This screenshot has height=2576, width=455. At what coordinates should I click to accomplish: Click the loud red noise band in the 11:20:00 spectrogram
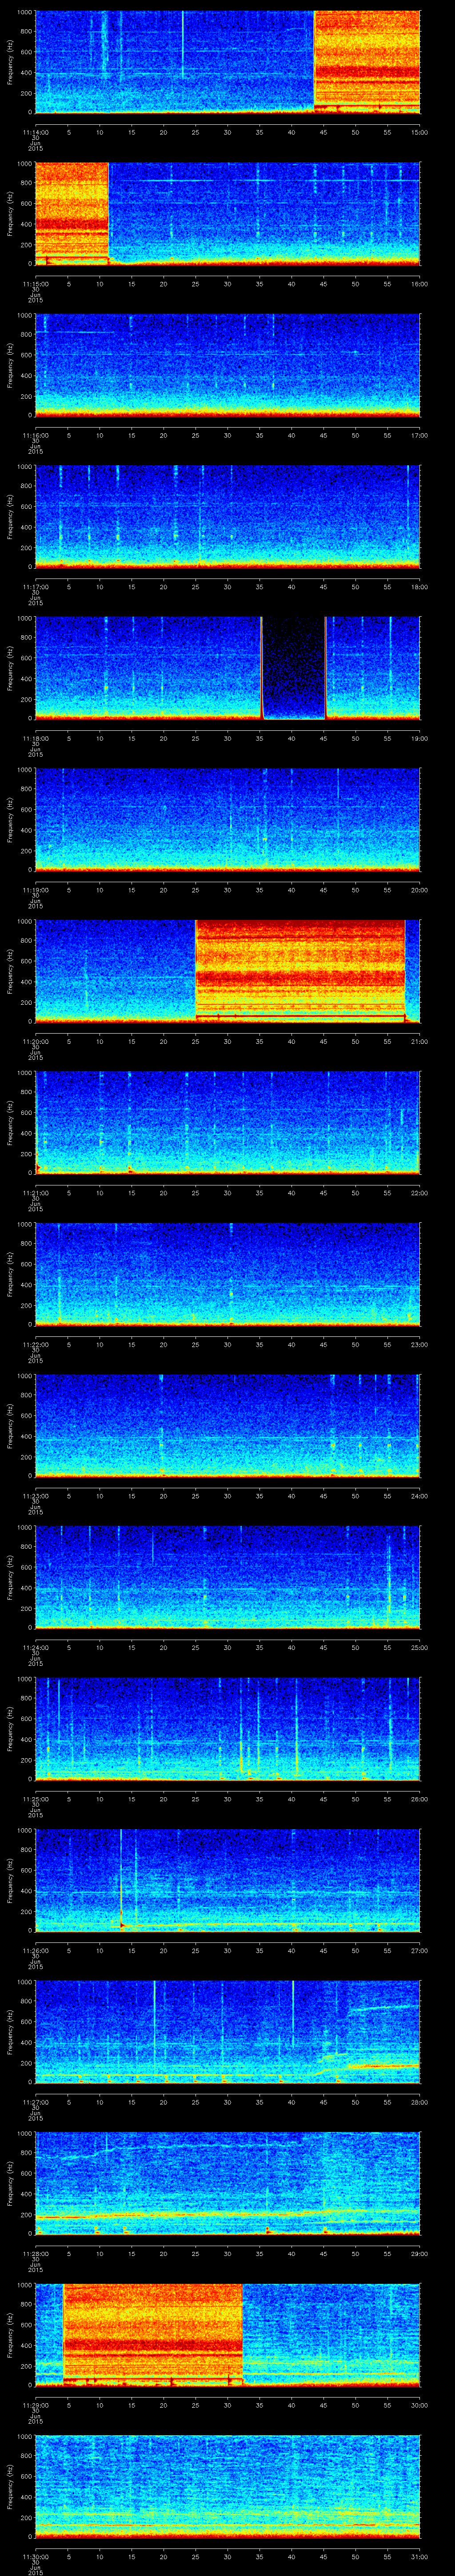click(300, 970)
